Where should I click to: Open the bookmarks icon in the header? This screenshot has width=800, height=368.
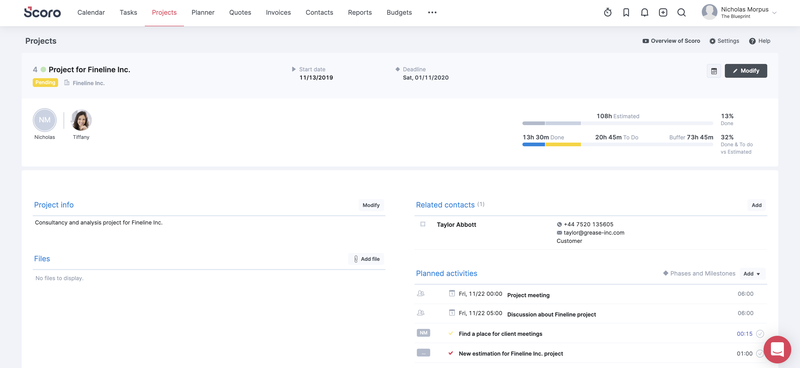(x=626, y=13)
